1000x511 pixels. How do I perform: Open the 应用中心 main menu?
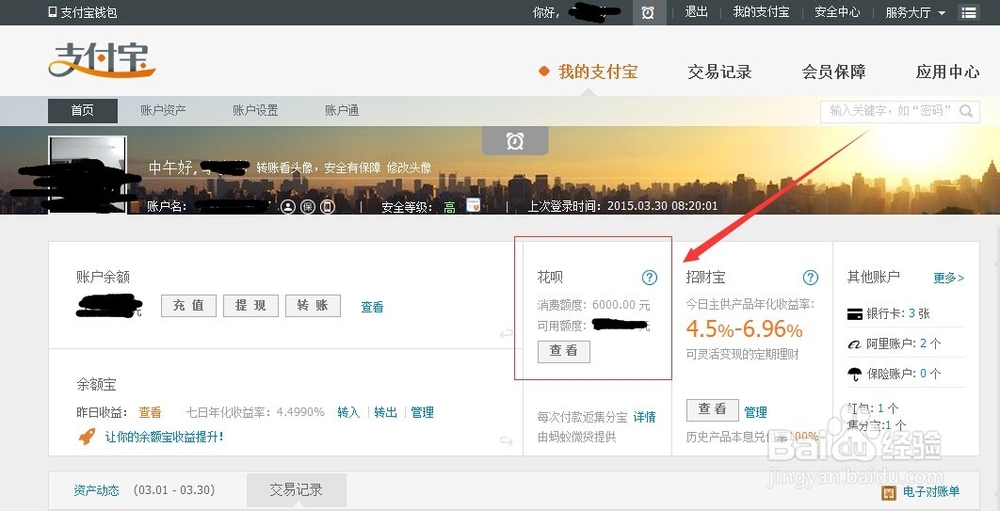coord(948,71)
